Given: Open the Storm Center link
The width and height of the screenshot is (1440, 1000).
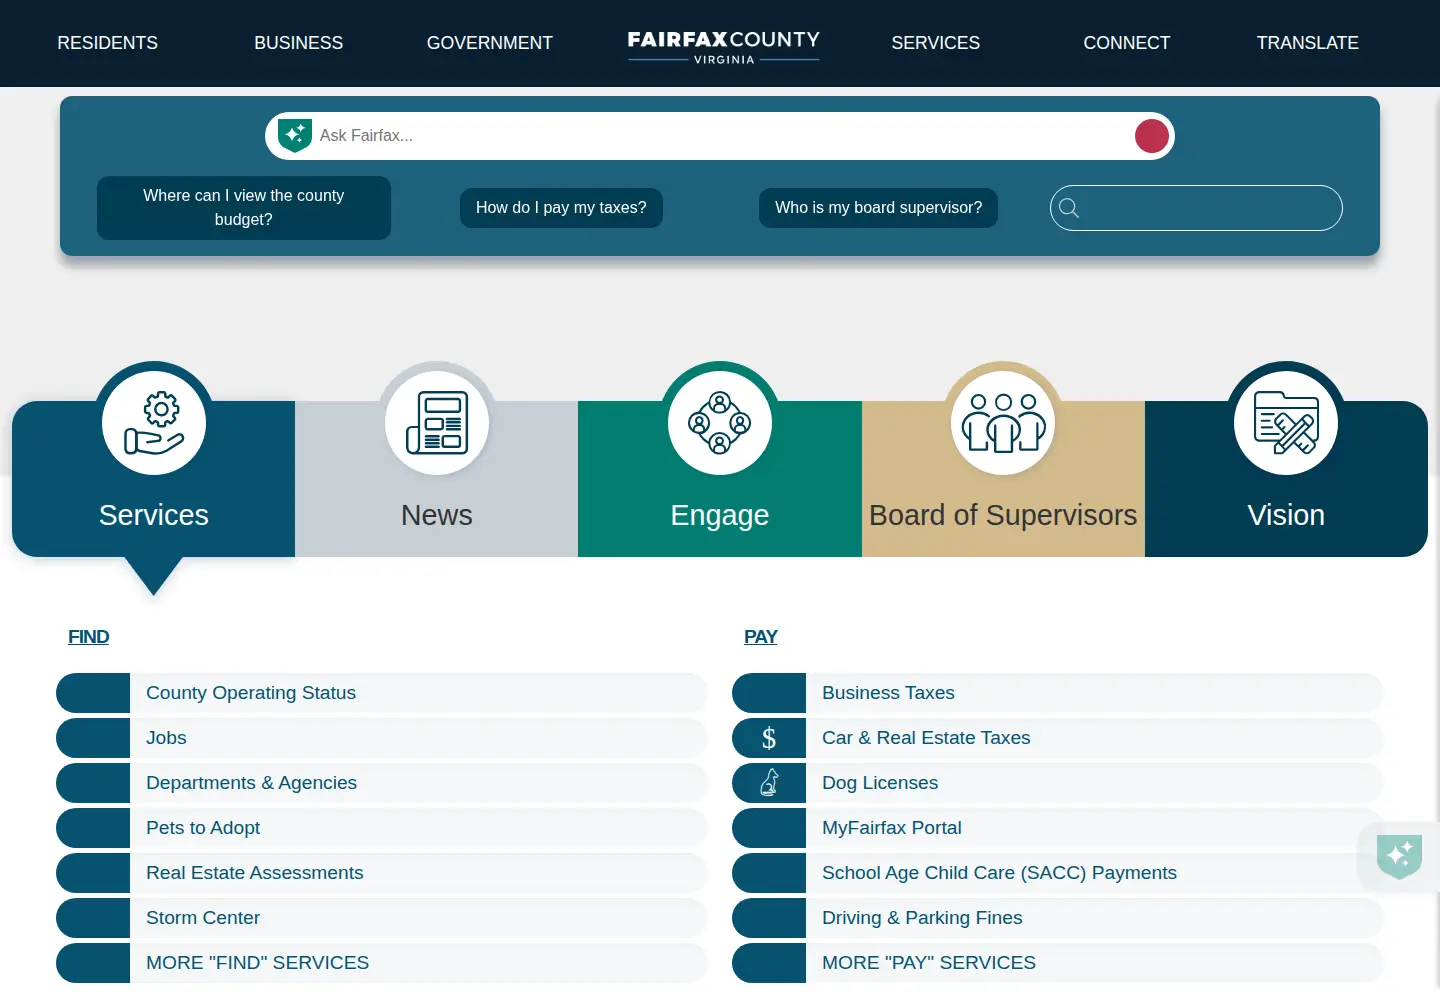Looking at the screenshot, I should [382, 918].
